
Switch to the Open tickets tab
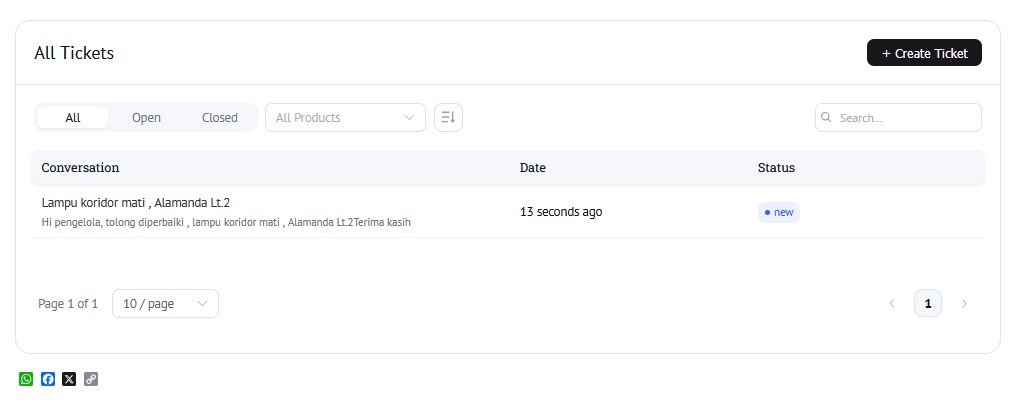pos(146,118)
